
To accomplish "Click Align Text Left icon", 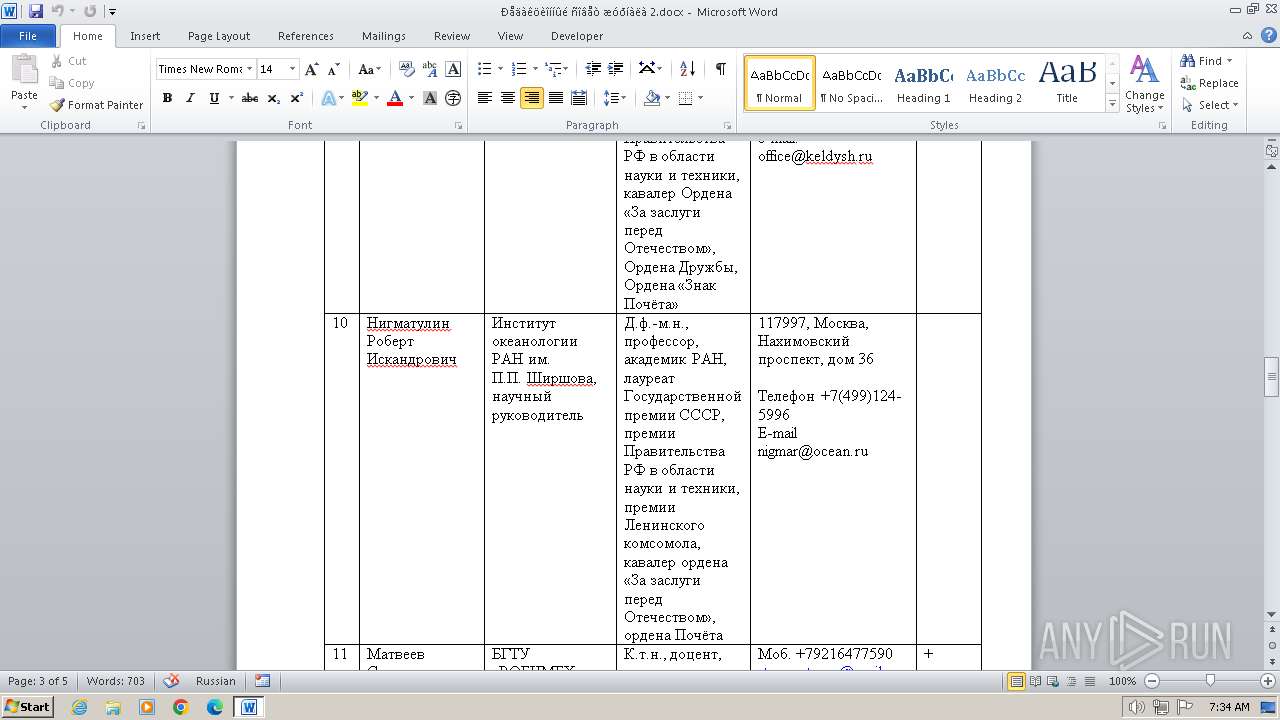I will pyautogui.click(x=485, y=98).
